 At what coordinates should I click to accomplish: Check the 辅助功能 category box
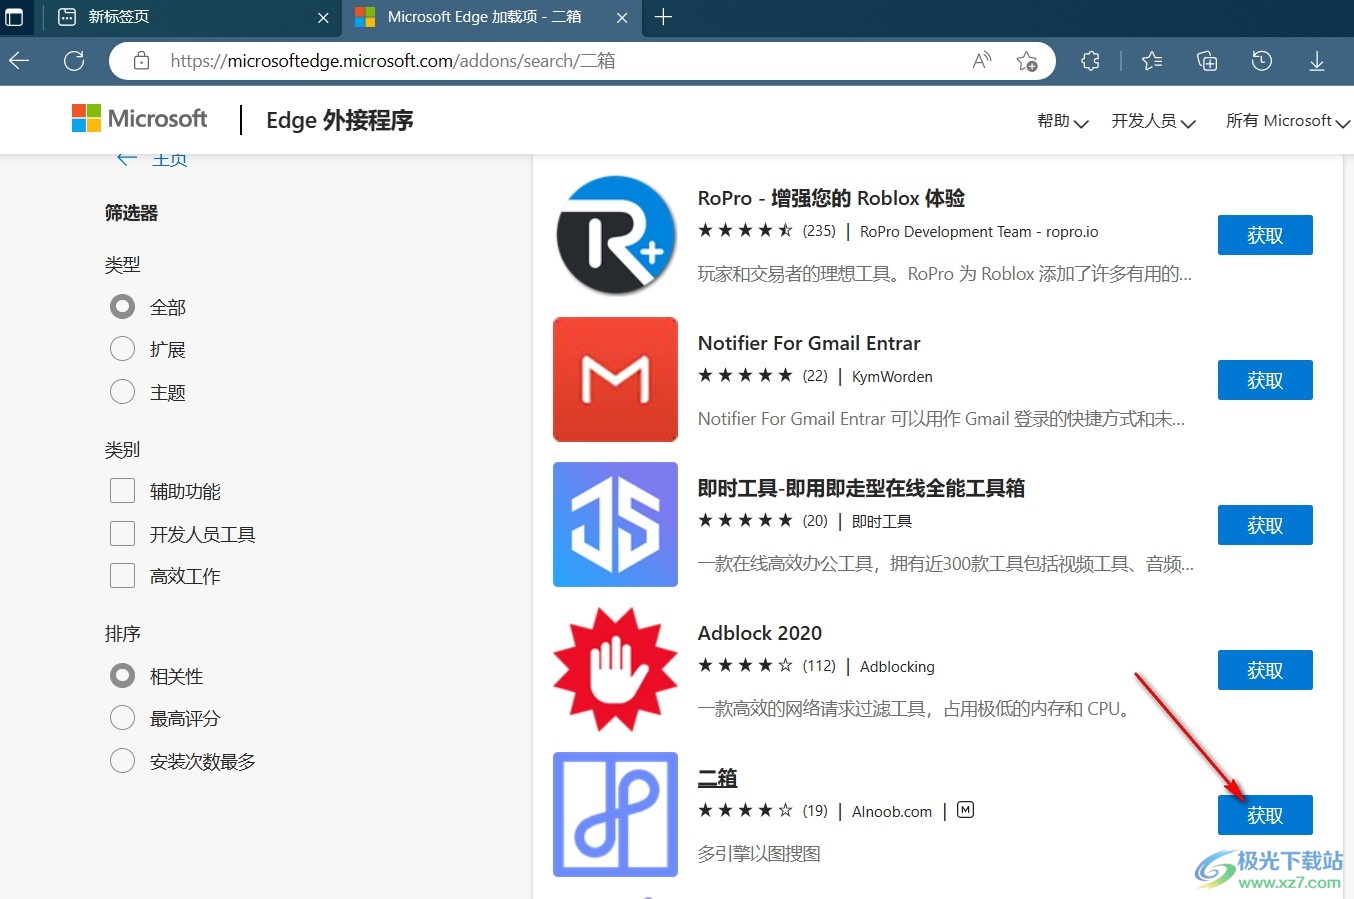[122, 491]
